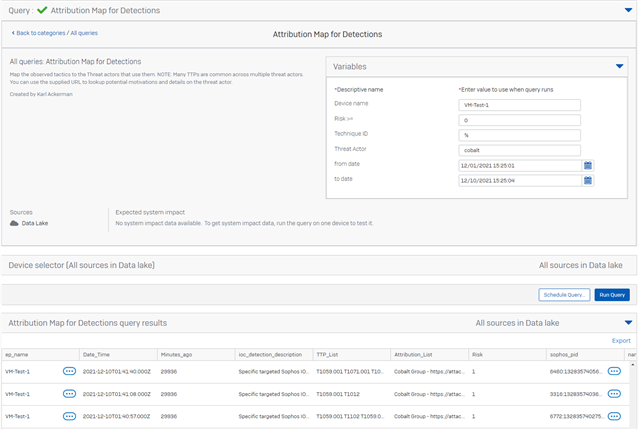Open the from date calendar picker
The width and height of the screenshot is (640, 430).
coord(588,165)
